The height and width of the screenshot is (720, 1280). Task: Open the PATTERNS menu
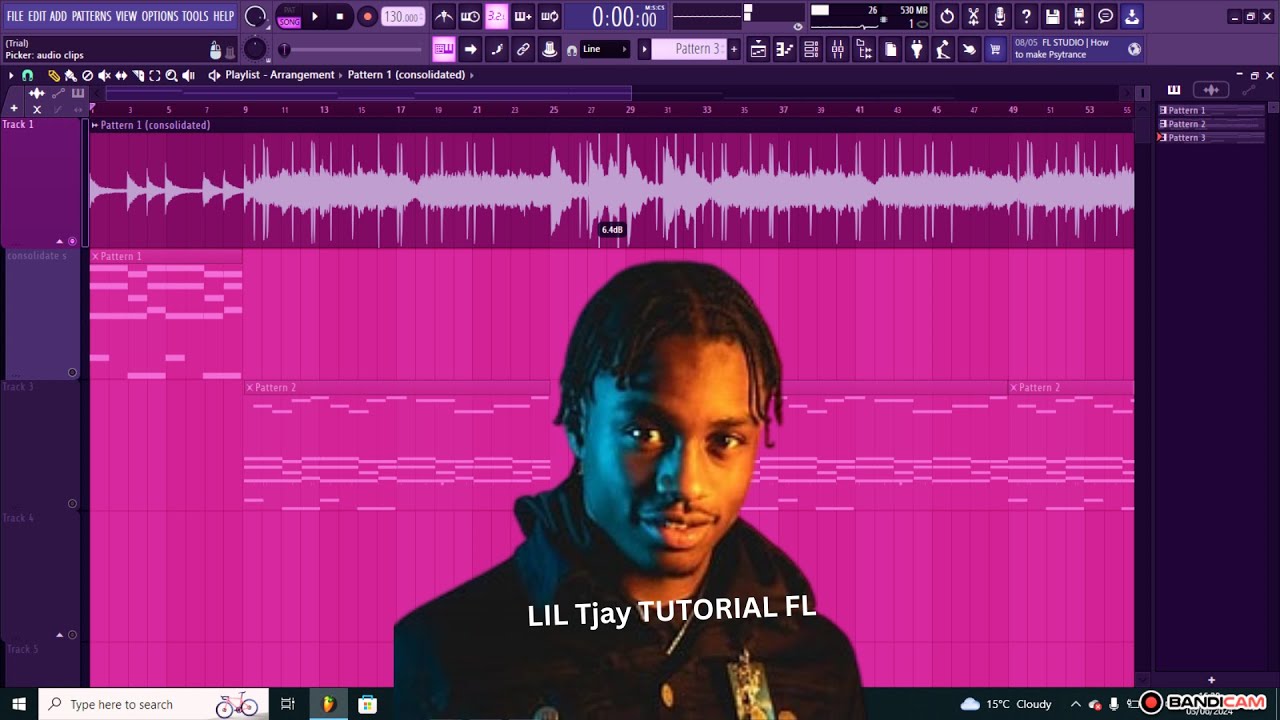click(x=91, y=16)
